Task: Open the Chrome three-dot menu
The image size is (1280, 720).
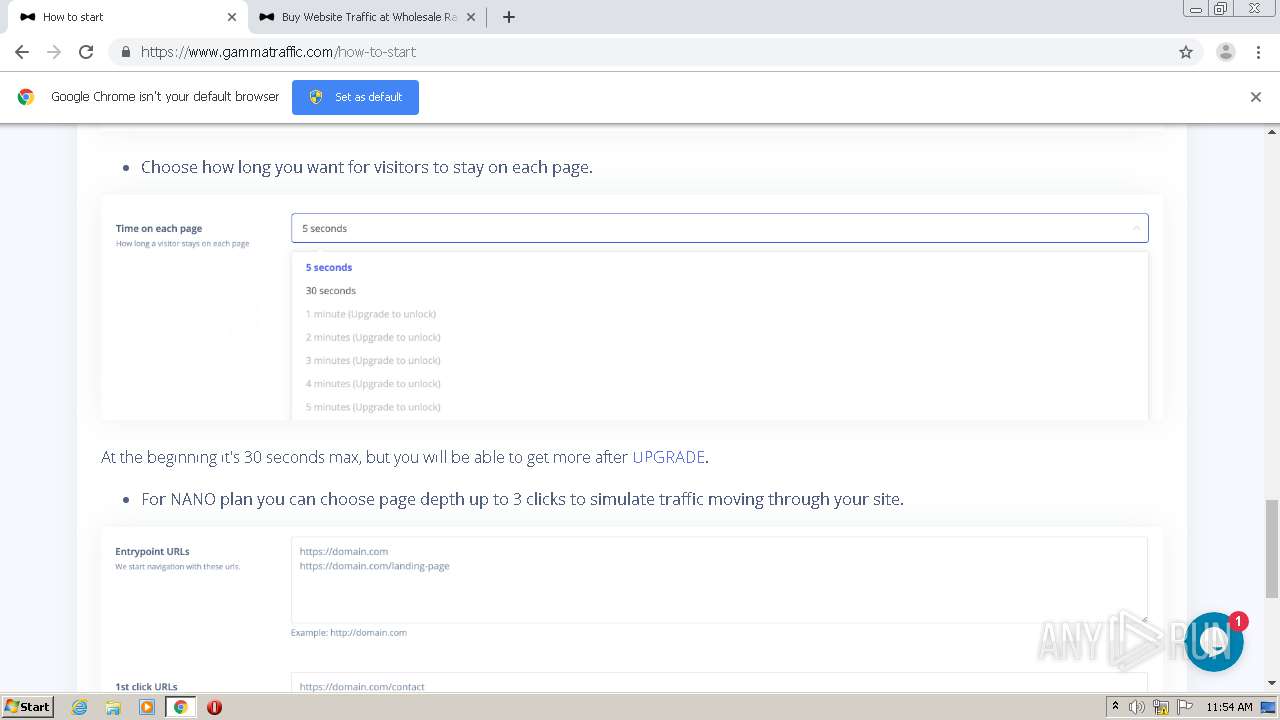Action: [1258, 52]
